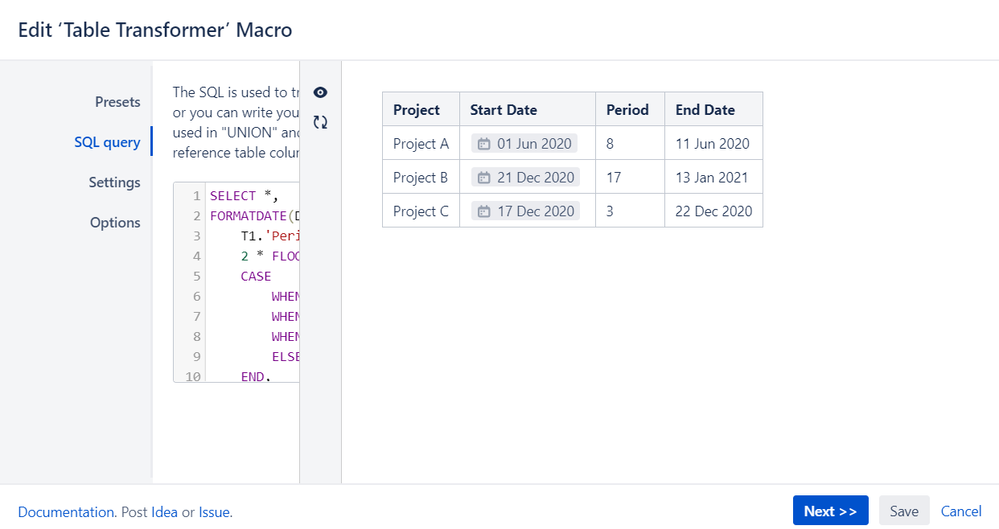Open the Documentation link
999x529 pixels.
(66, 512)
